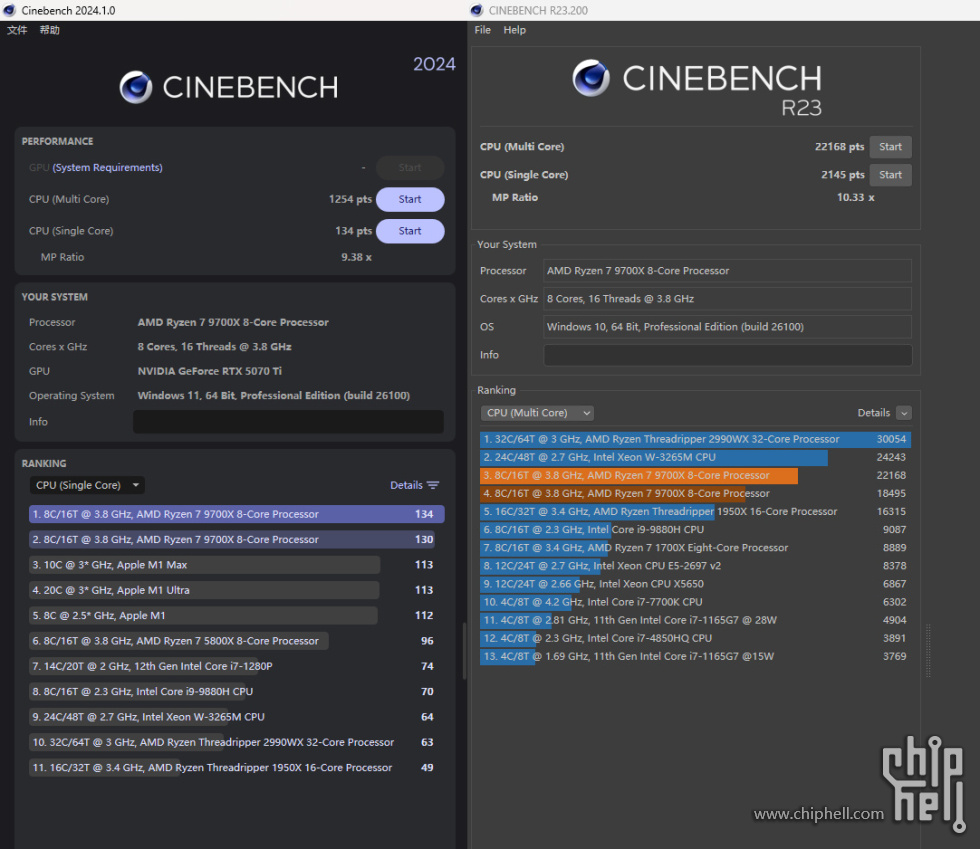The image size is (980, 849).
Task: Click the NVIDIA GeForce RTX 5070 Ti text
Action: click(209, 371)
